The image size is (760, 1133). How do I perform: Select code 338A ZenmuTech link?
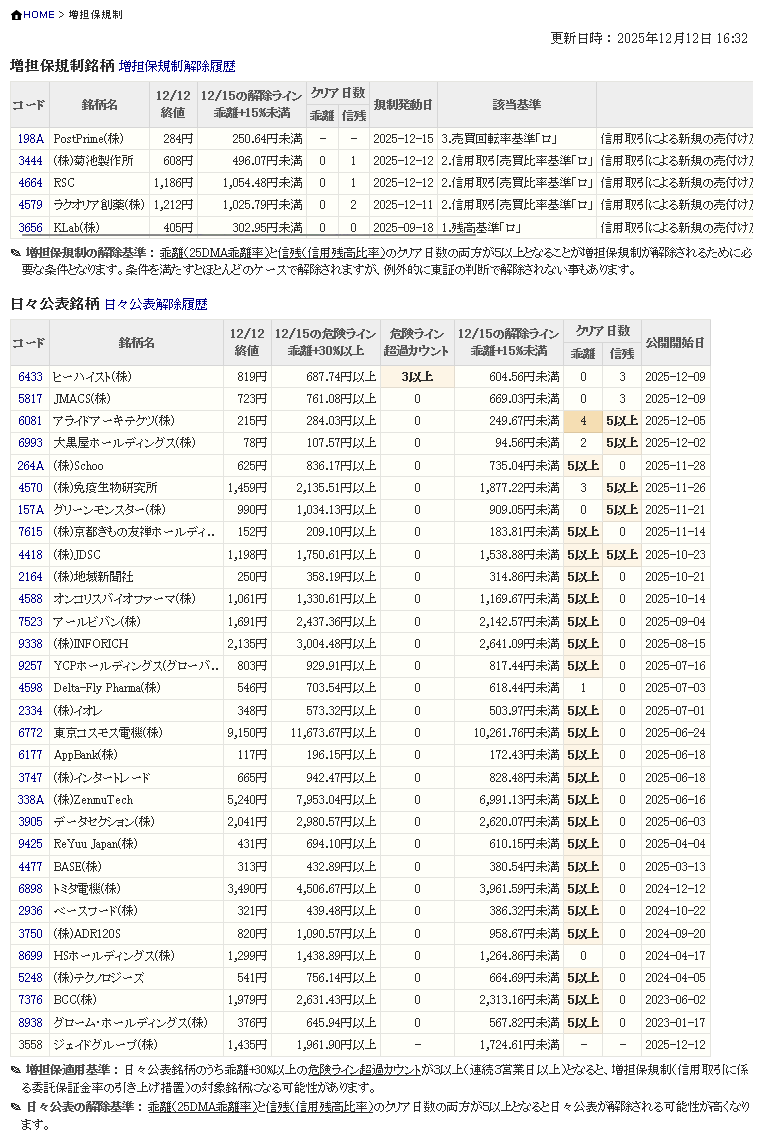point(30,800)
